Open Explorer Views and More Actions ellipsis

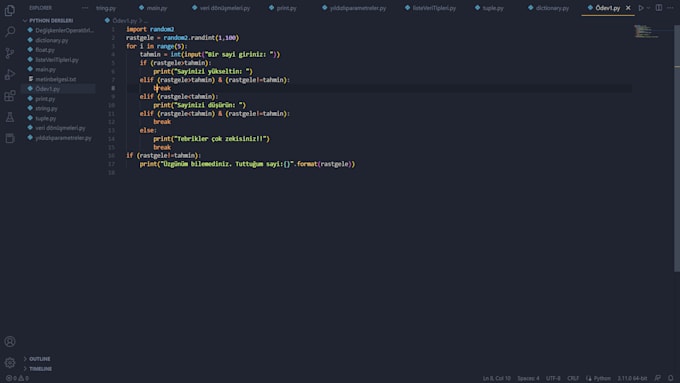pos(85,8)
